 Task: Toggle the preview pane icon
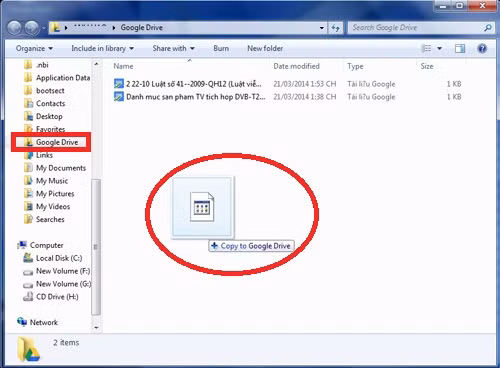click(460, 49)
